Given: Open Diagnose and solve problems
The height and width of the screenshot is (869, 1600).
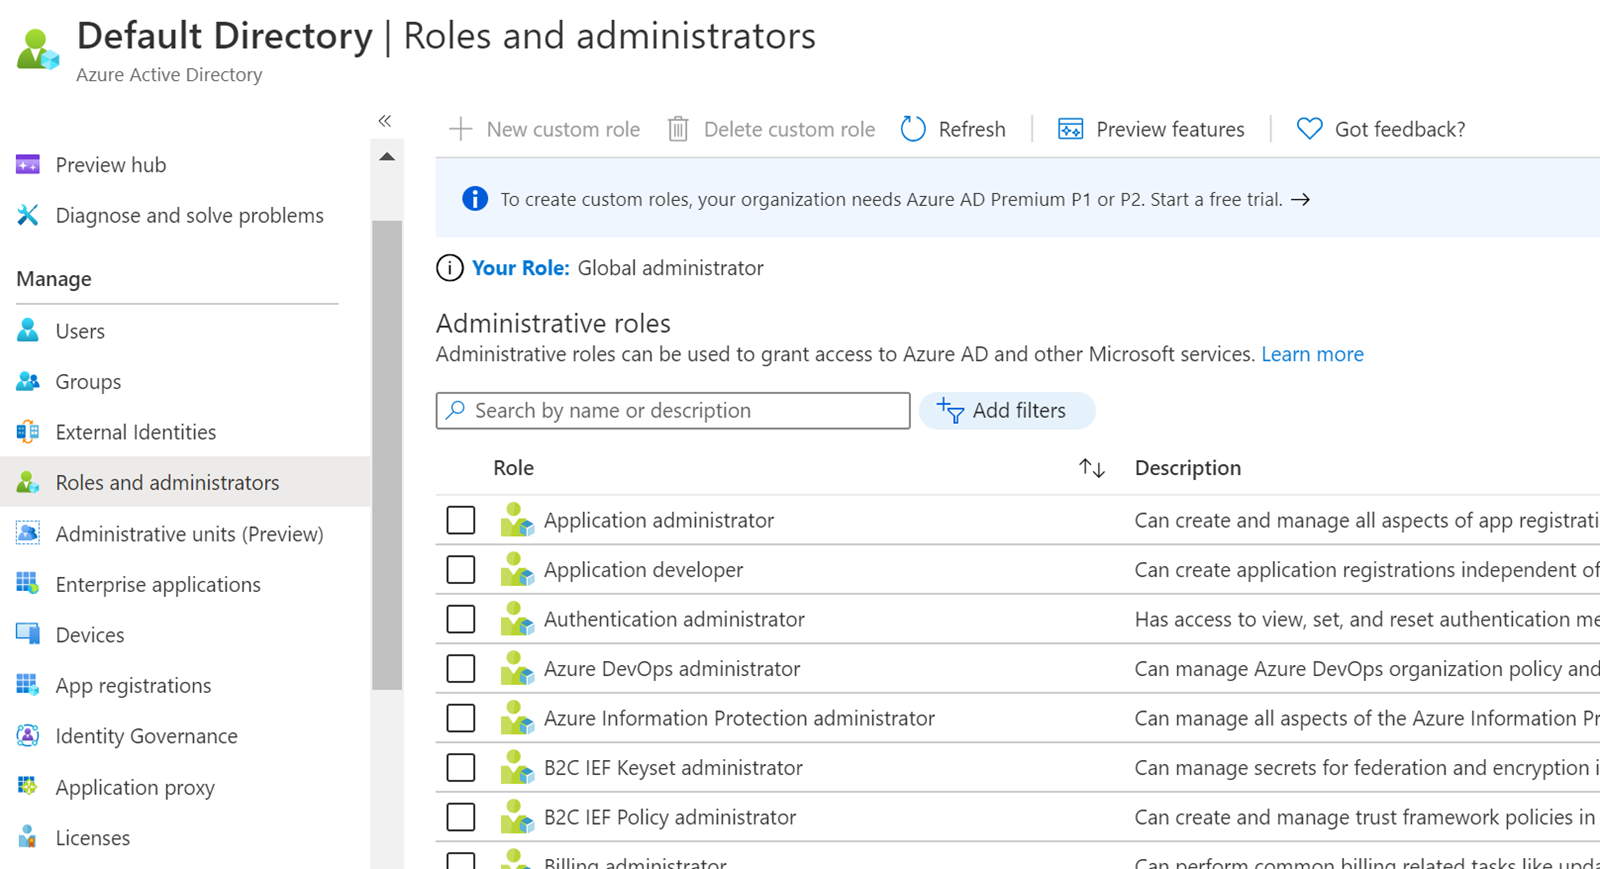Looking at the screenshot, I should [190, 215].
